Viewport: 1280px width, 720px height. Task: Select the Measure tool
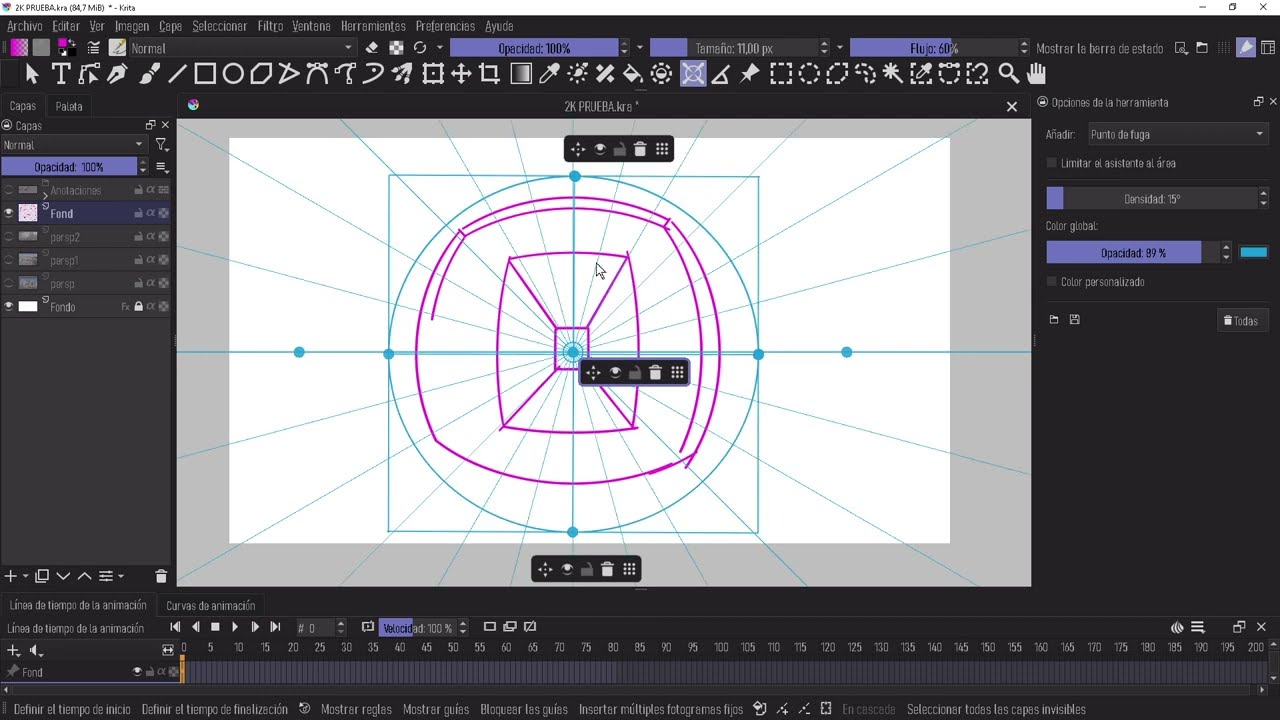click(721, 73)
